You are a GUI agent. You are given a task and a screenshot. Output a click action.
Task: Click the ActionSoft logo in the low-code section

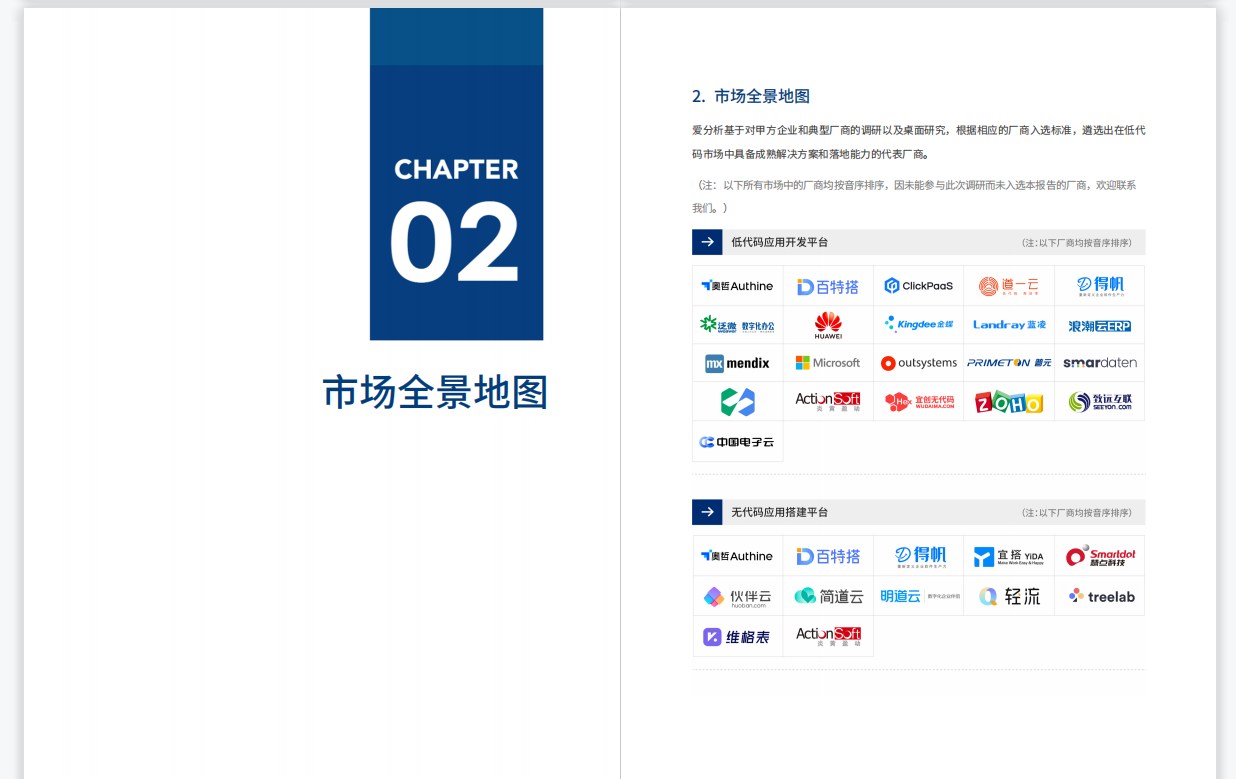(x=828, y=402)
